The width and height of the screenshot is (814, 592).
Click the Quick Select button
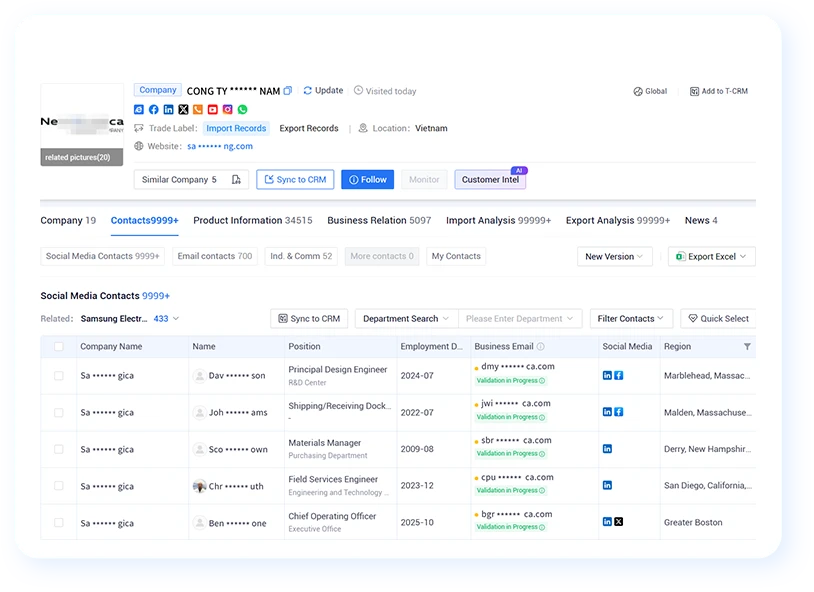point(718,319)
